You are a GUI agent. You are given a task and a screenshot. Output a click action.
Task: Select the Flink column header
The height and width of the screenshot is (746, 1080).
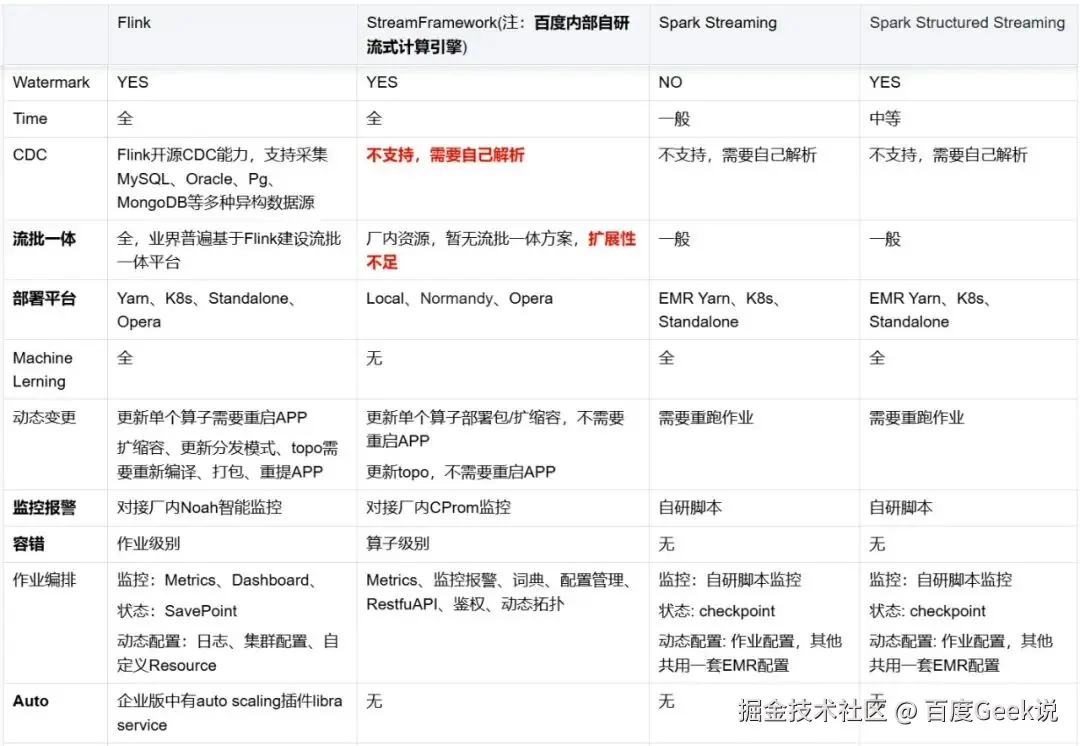click(x=132, y=22)
